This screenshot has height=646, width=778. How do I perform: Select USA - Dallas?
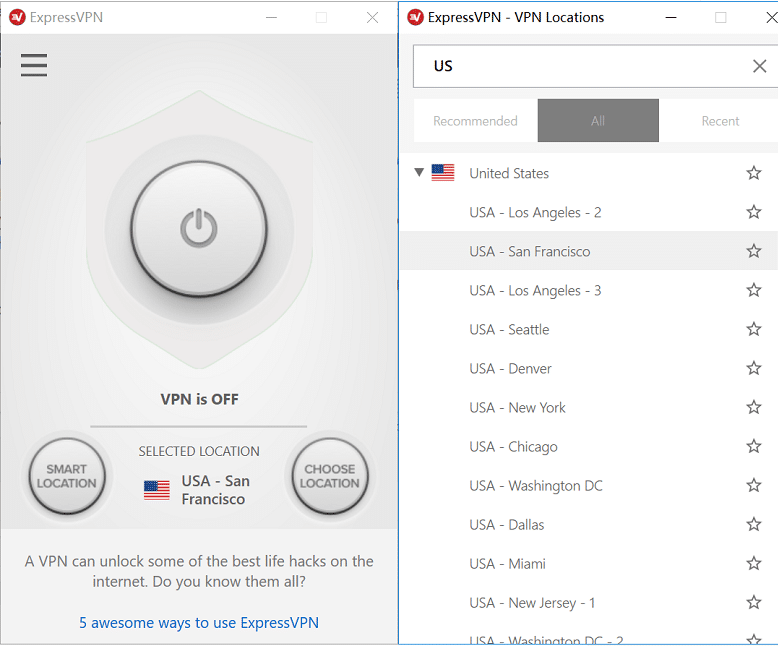[x=589, y=524]
